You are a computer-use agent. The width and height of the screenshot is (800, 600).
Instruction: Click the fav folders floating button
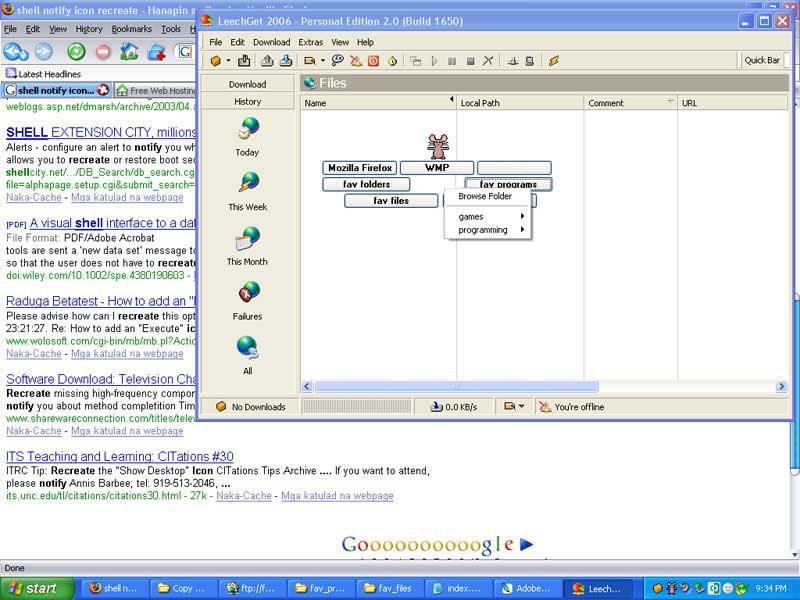tap(366, 184)
